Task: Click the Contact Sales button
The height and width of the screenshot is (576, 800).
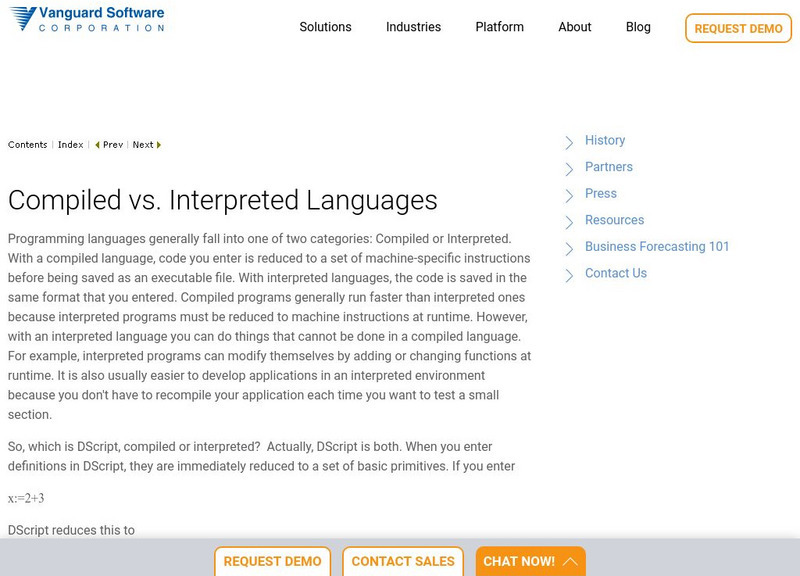Action: point(403,562)
